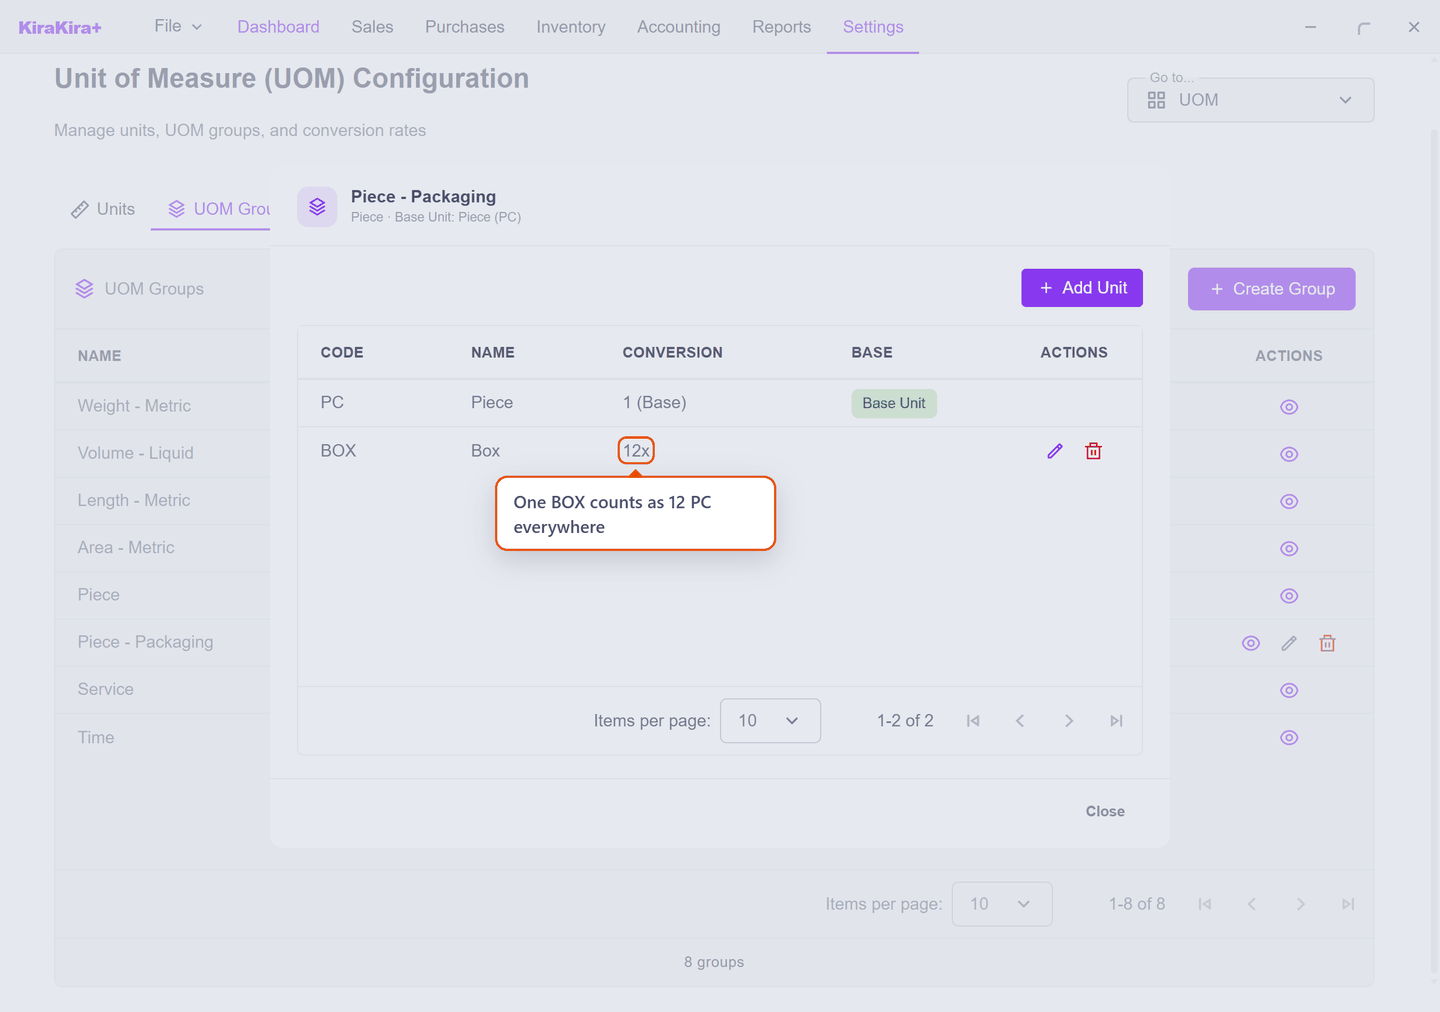Go to previous page of groups list
Viewport: 1440px width, 1012px height.
pos(1252,904)
